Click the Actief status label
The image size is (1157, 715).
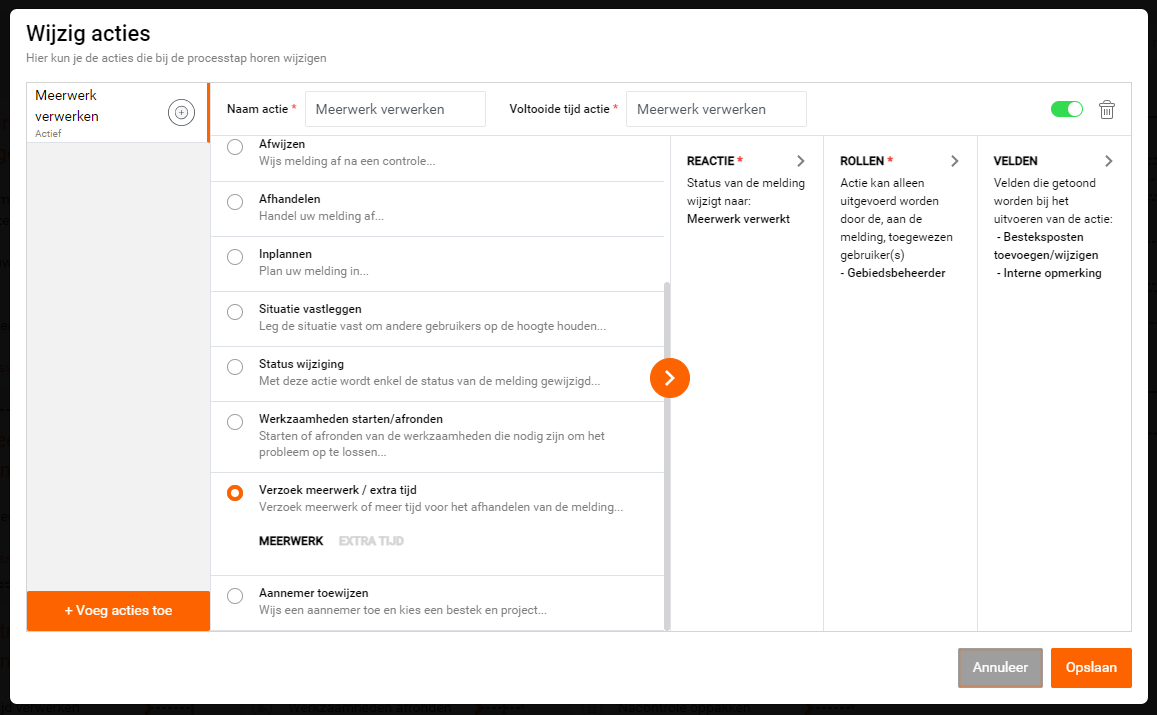[x=48, y=134]
